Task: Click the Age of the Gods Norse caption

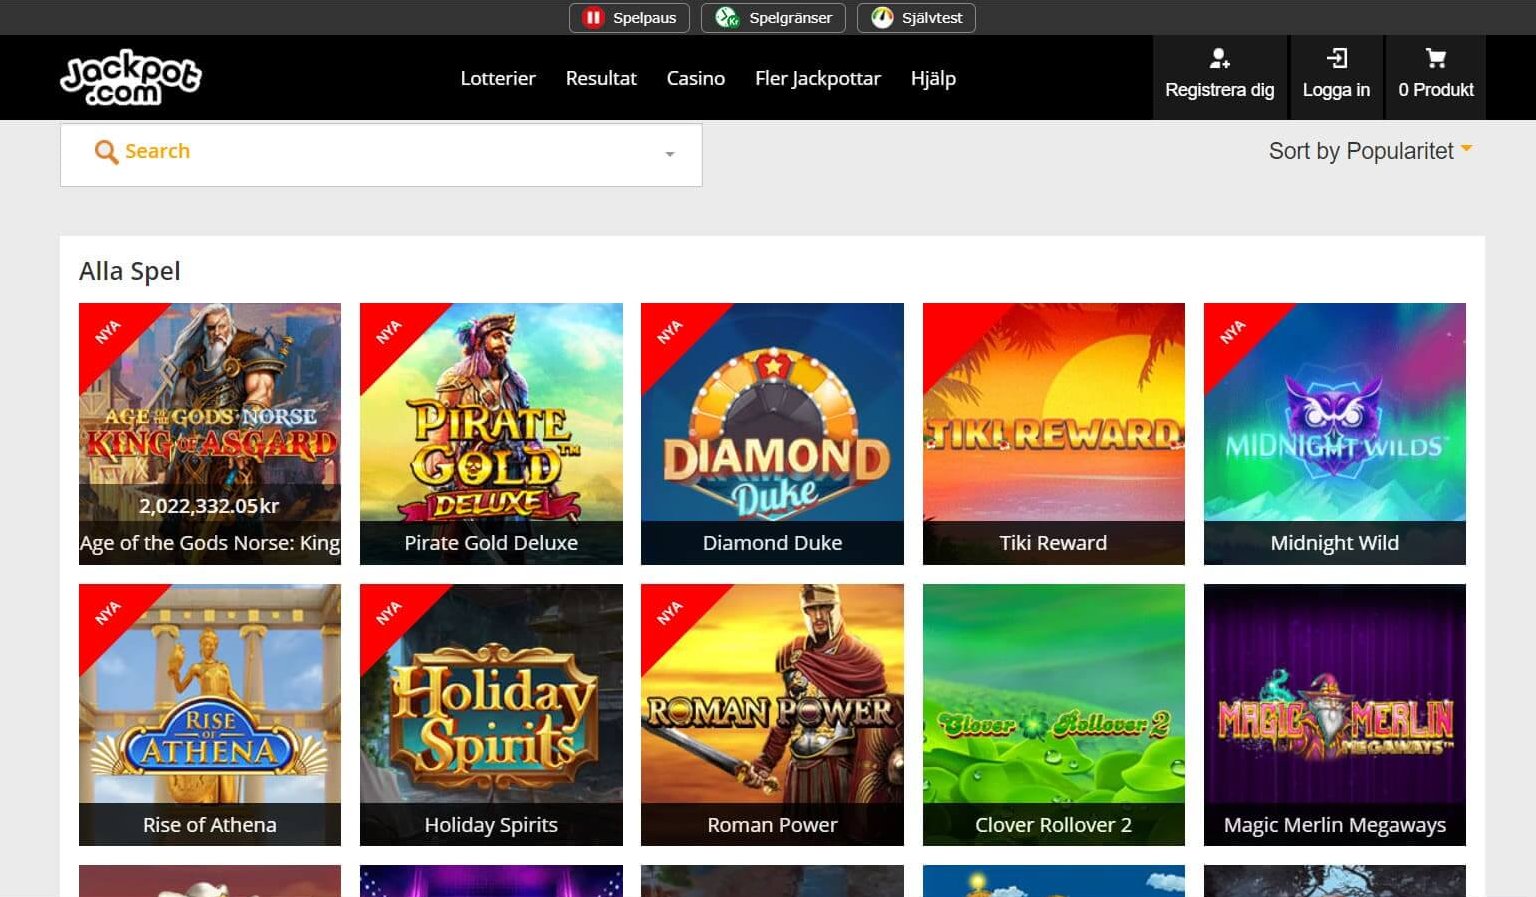Action: coord(210,543)
